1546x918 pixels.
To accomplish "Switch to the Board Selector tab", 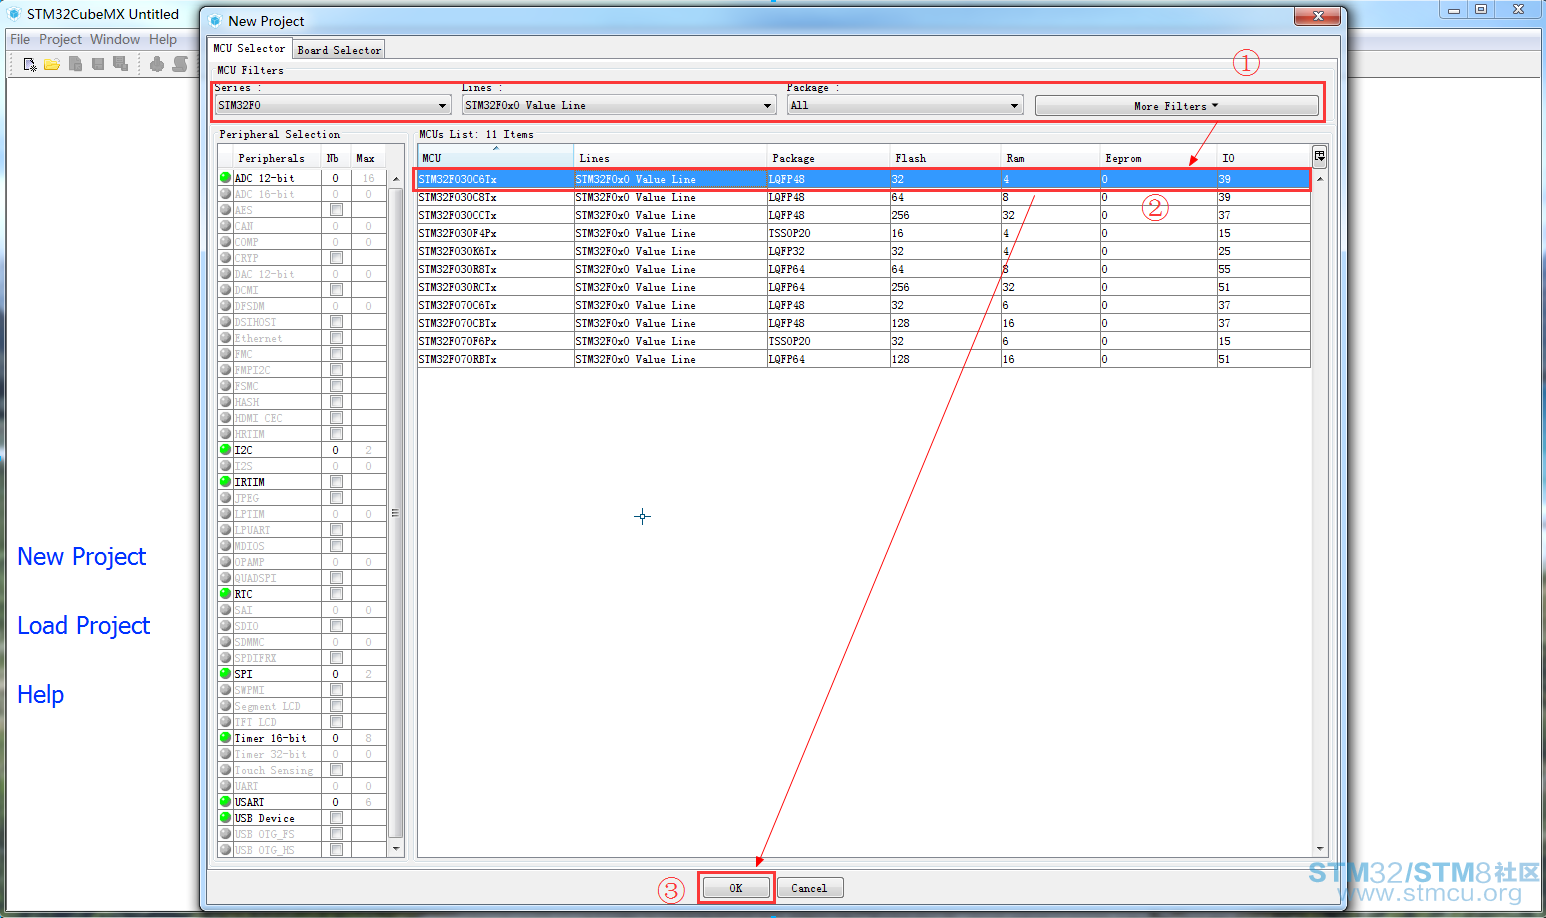I will point(339,49).
